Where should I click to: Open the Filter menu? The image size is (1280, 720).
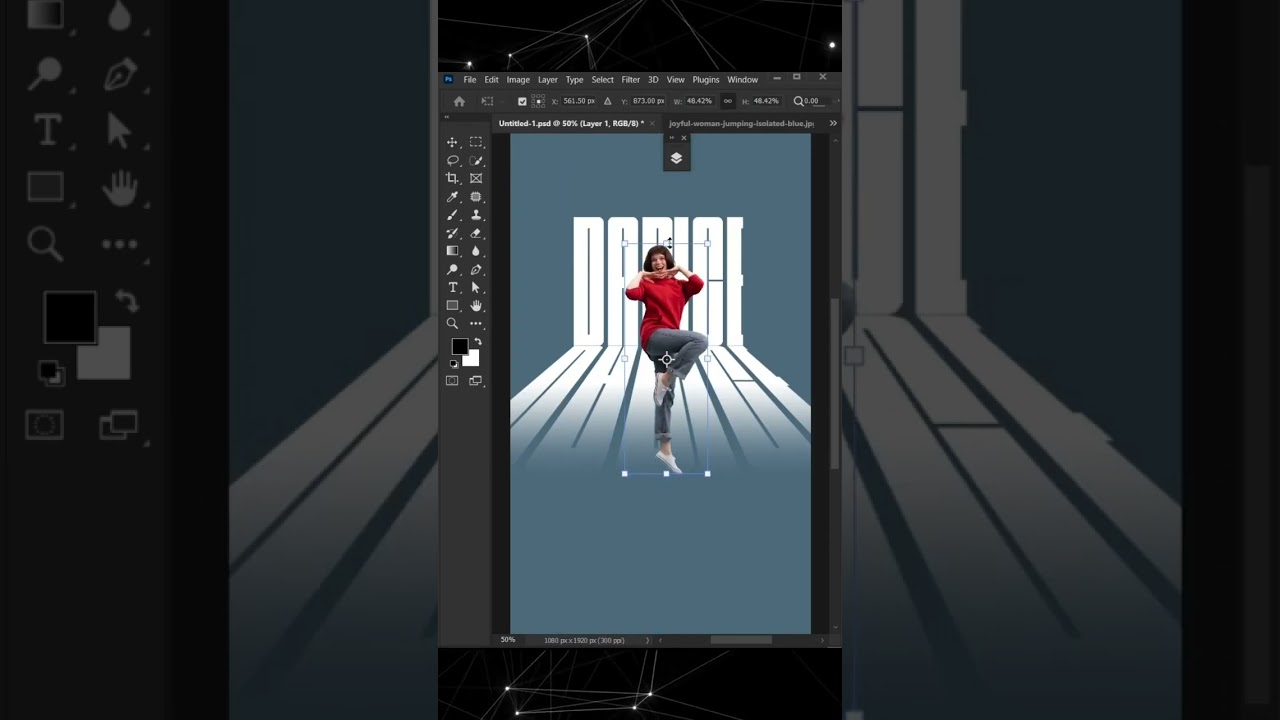pos(631,80)
